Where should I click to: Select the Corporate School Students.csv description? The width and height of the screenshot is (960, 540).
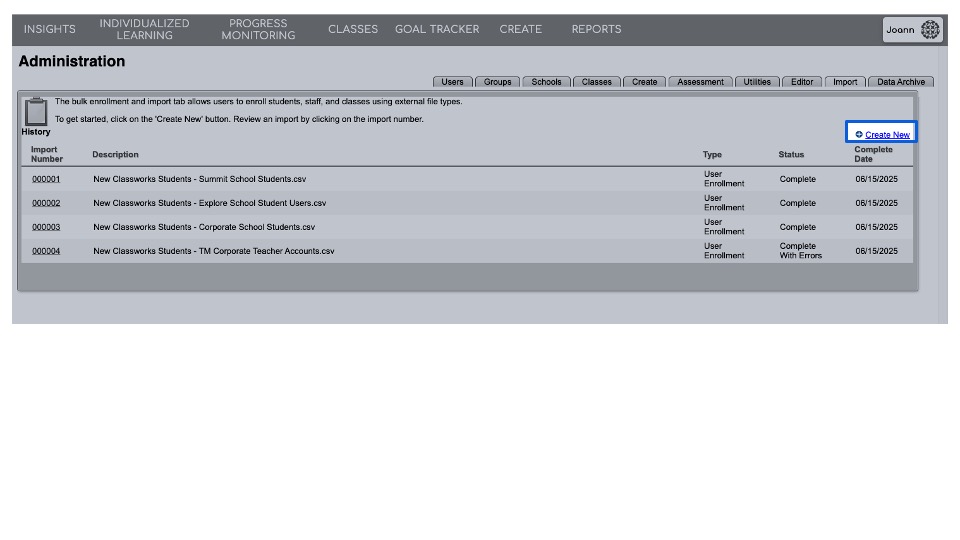click(x=204, y=227)
